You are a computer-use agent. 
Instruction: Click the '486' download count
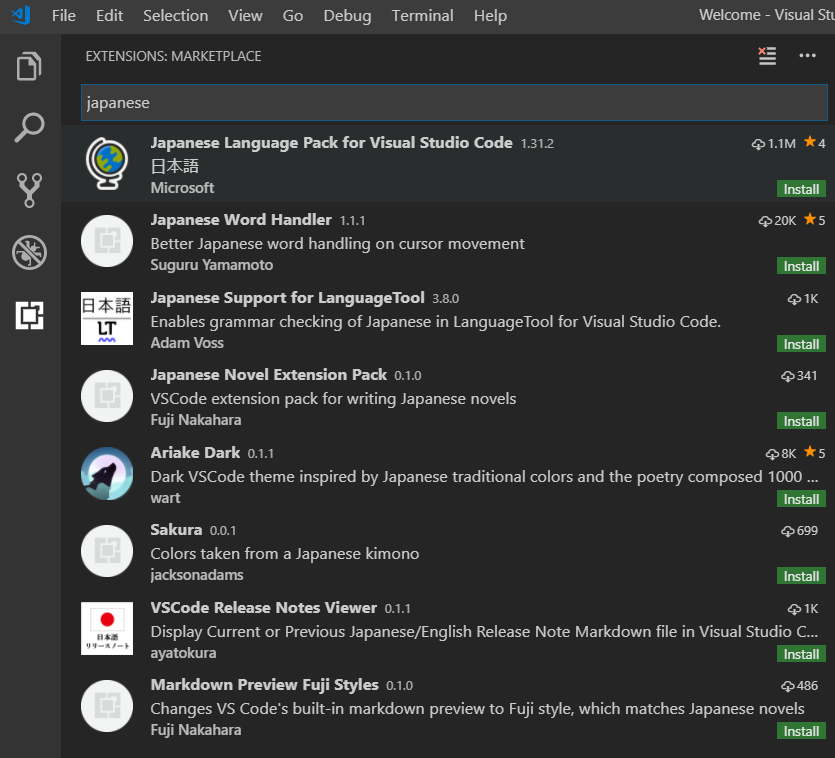799,686
